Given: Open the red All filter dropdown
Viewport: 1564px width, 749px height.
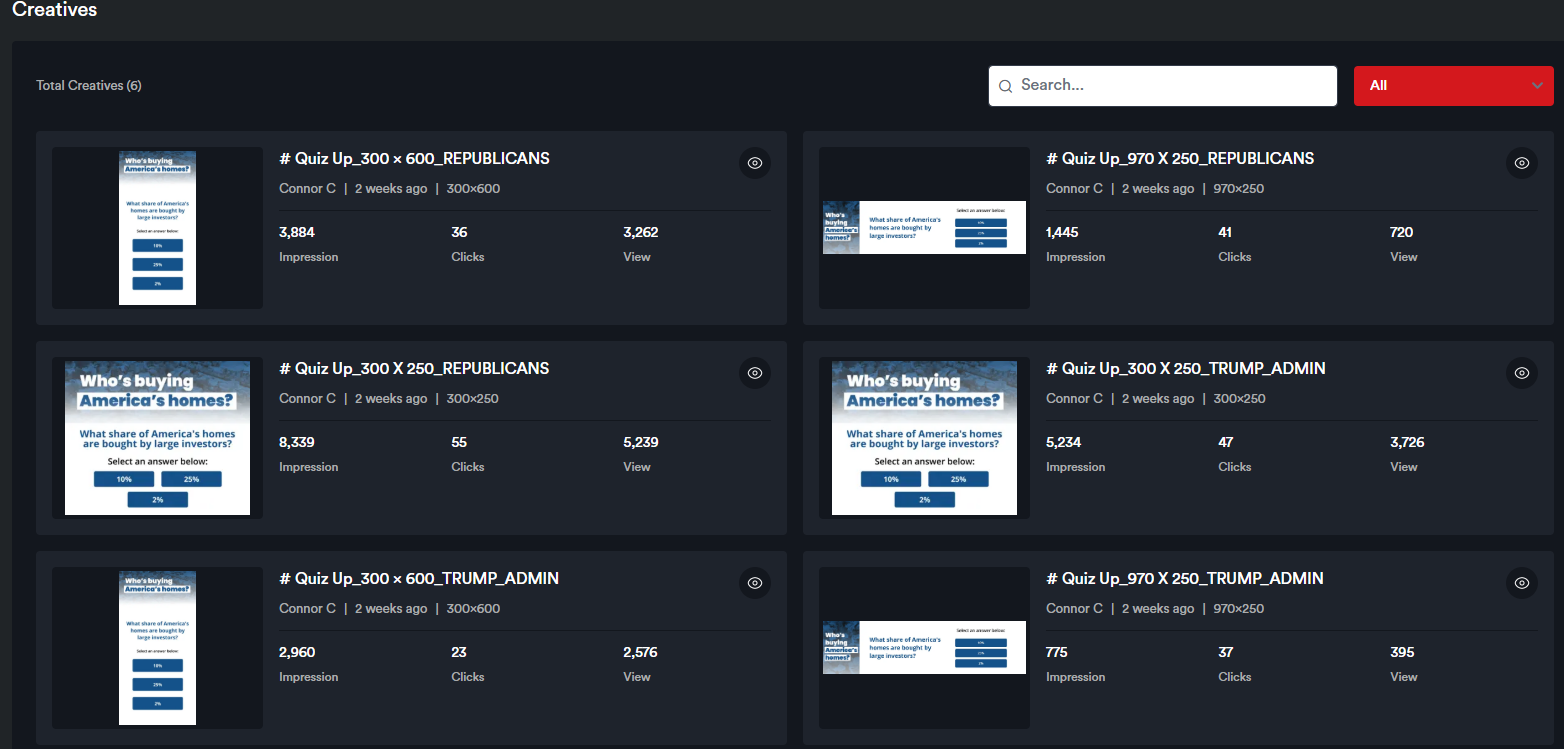Looking at the screenshot, I should click(1440, 86).
